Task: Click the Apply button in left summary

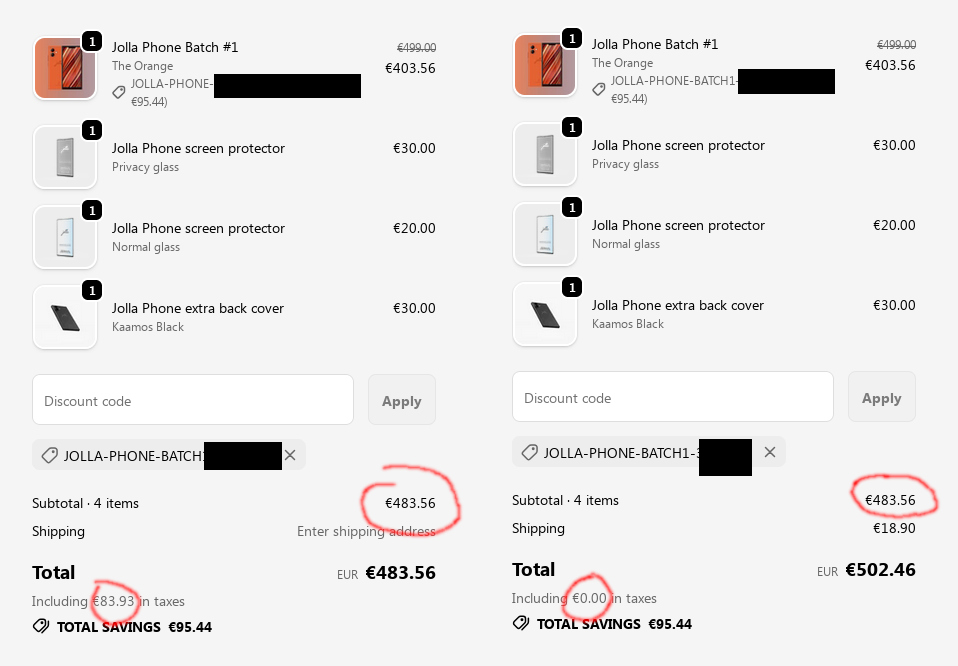Action: click(401, 401)
